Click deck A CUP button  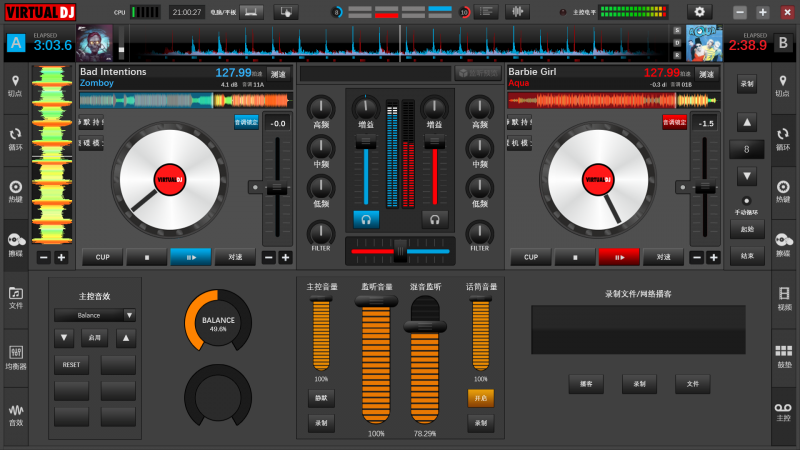(103, 257)
